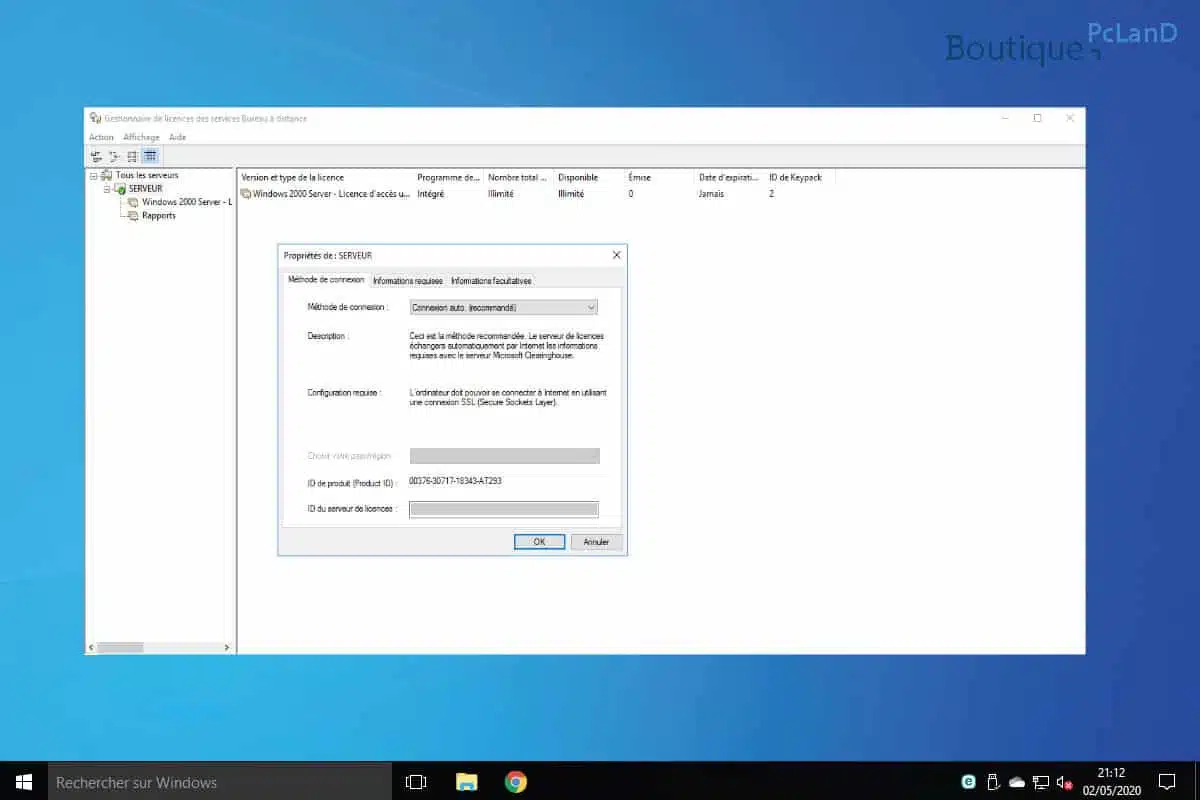Click the Programme de... column header
The image size is (1200, 800).
click(x=448, y=177)
